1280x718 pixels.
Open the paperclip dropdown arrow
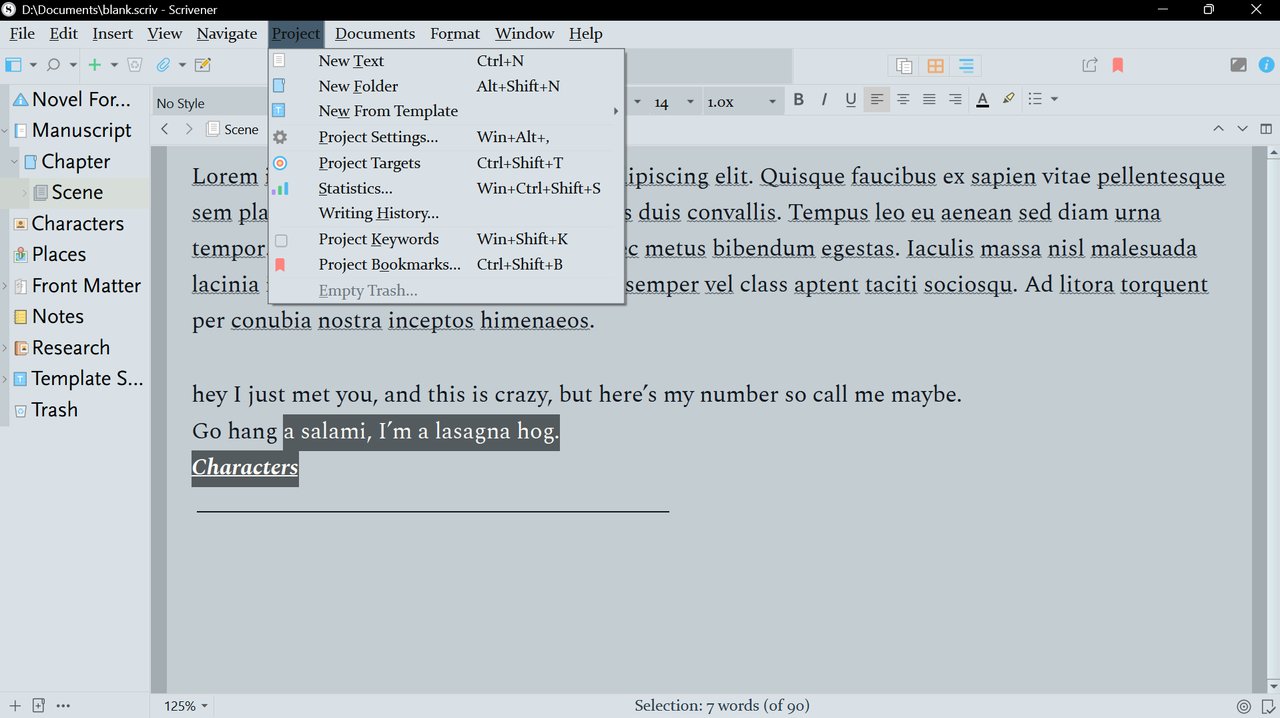(x=182, y=66)
